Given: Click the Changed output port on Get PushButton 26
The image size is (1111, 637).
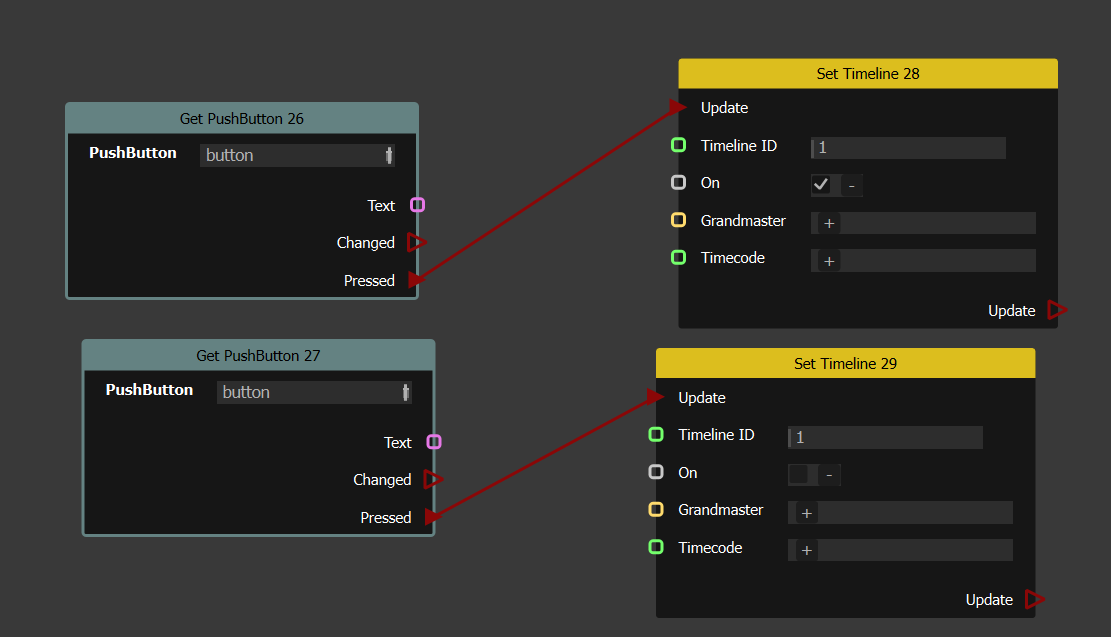Looking at the screenshot, I should 417,243.
